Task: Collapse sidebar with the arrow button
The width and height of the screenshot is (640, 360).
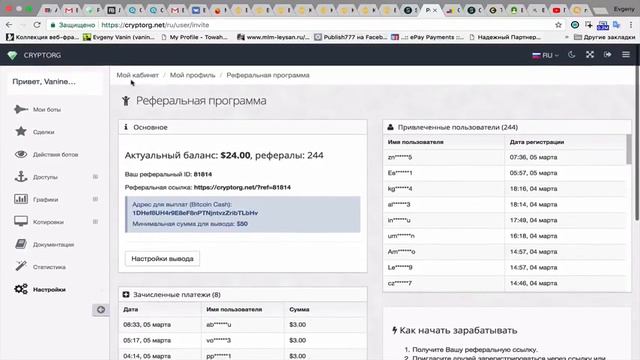Action: pos(100,310)
